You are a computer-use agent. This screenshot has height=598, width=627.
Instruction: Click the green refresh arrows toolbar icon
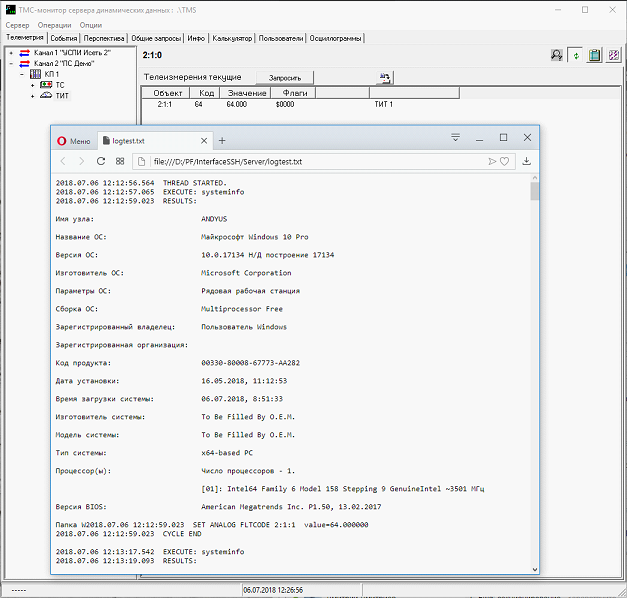click(x=576, y=56)
